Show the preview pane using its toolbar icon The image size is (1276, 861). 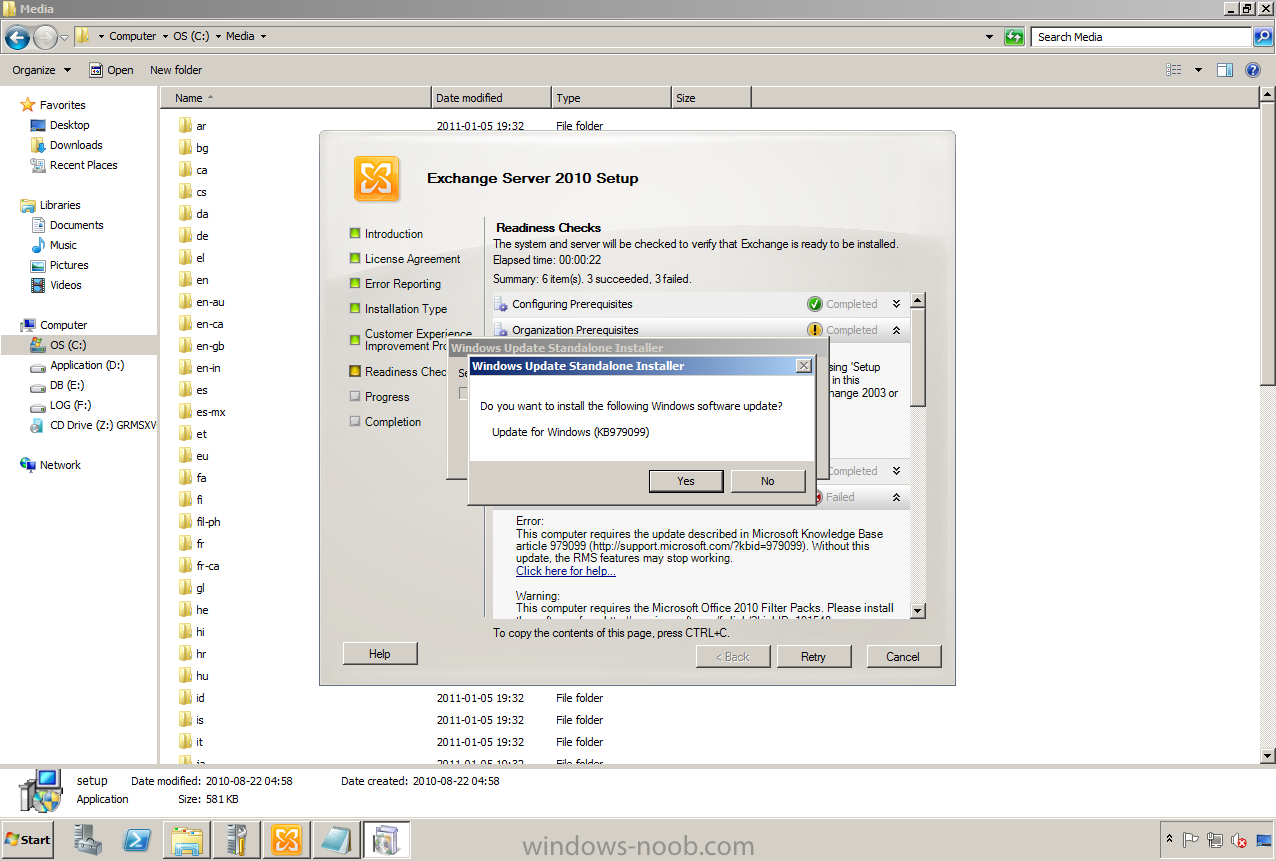point(1225,70)
